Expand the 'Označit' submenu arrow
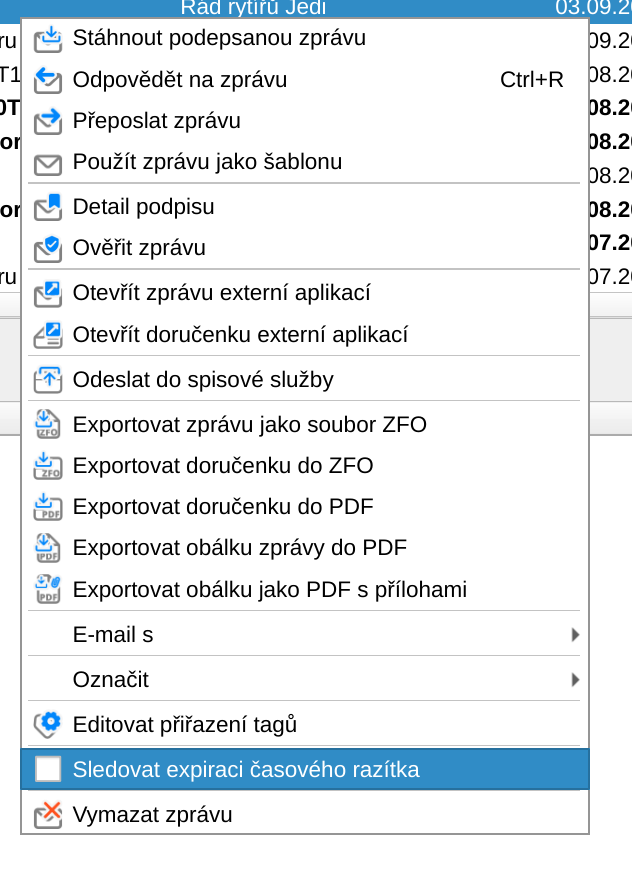 tap(574, 679)
